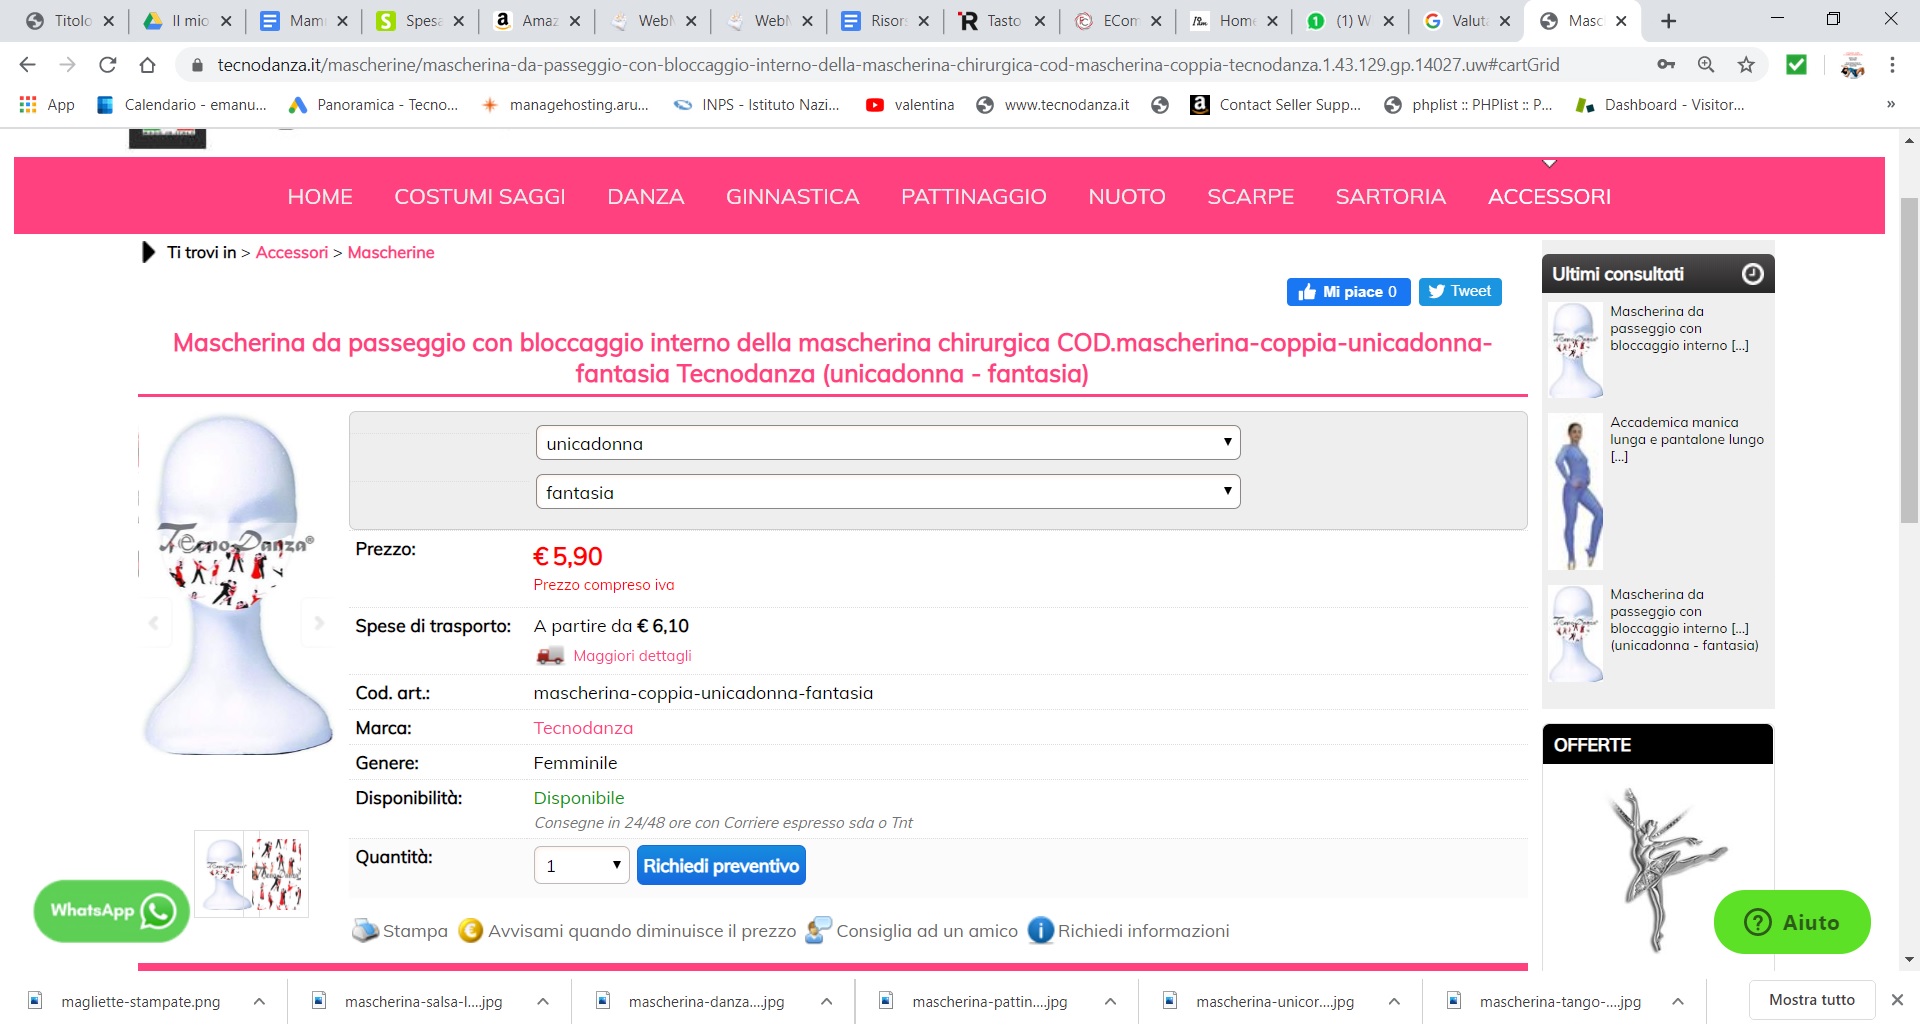Click the Ultimi consultati clock icon

(x=1753, y=274)
